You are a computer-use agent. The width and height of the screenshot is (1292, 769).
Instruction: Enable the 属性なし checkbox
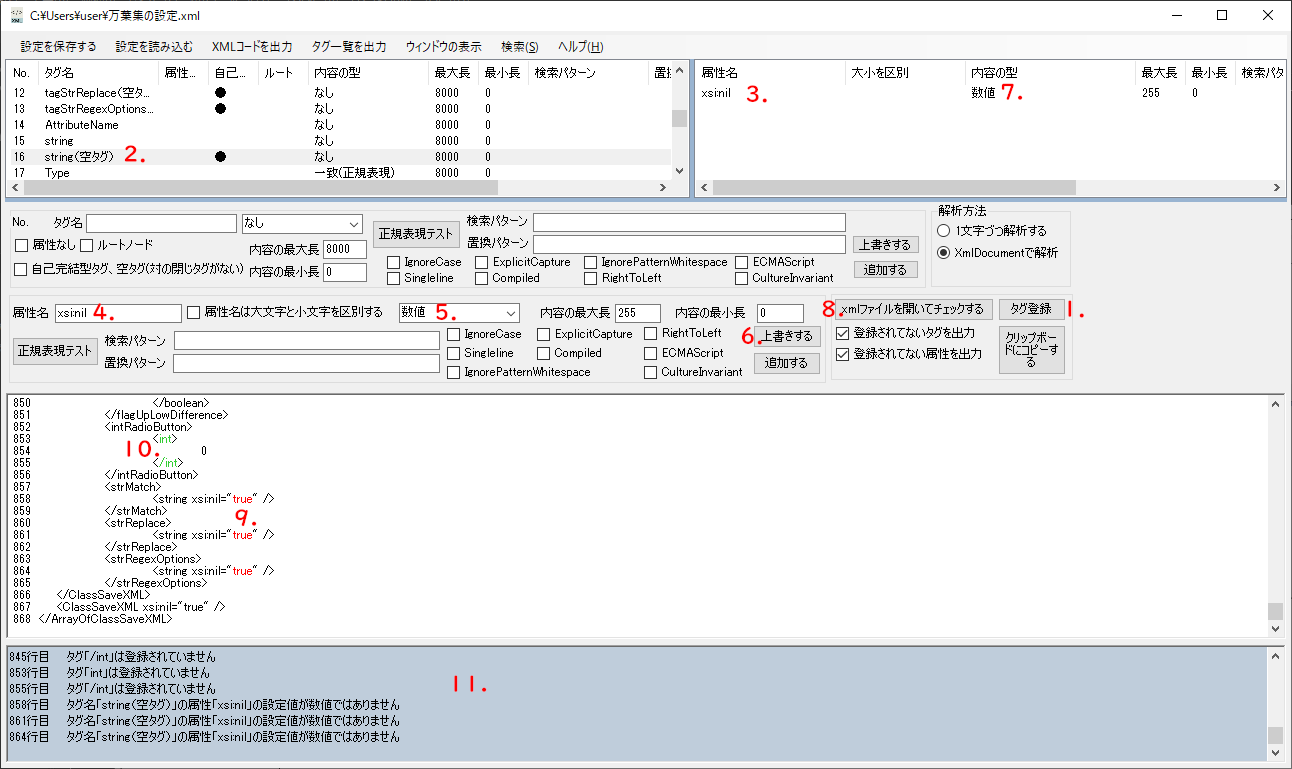pos(22,246)
